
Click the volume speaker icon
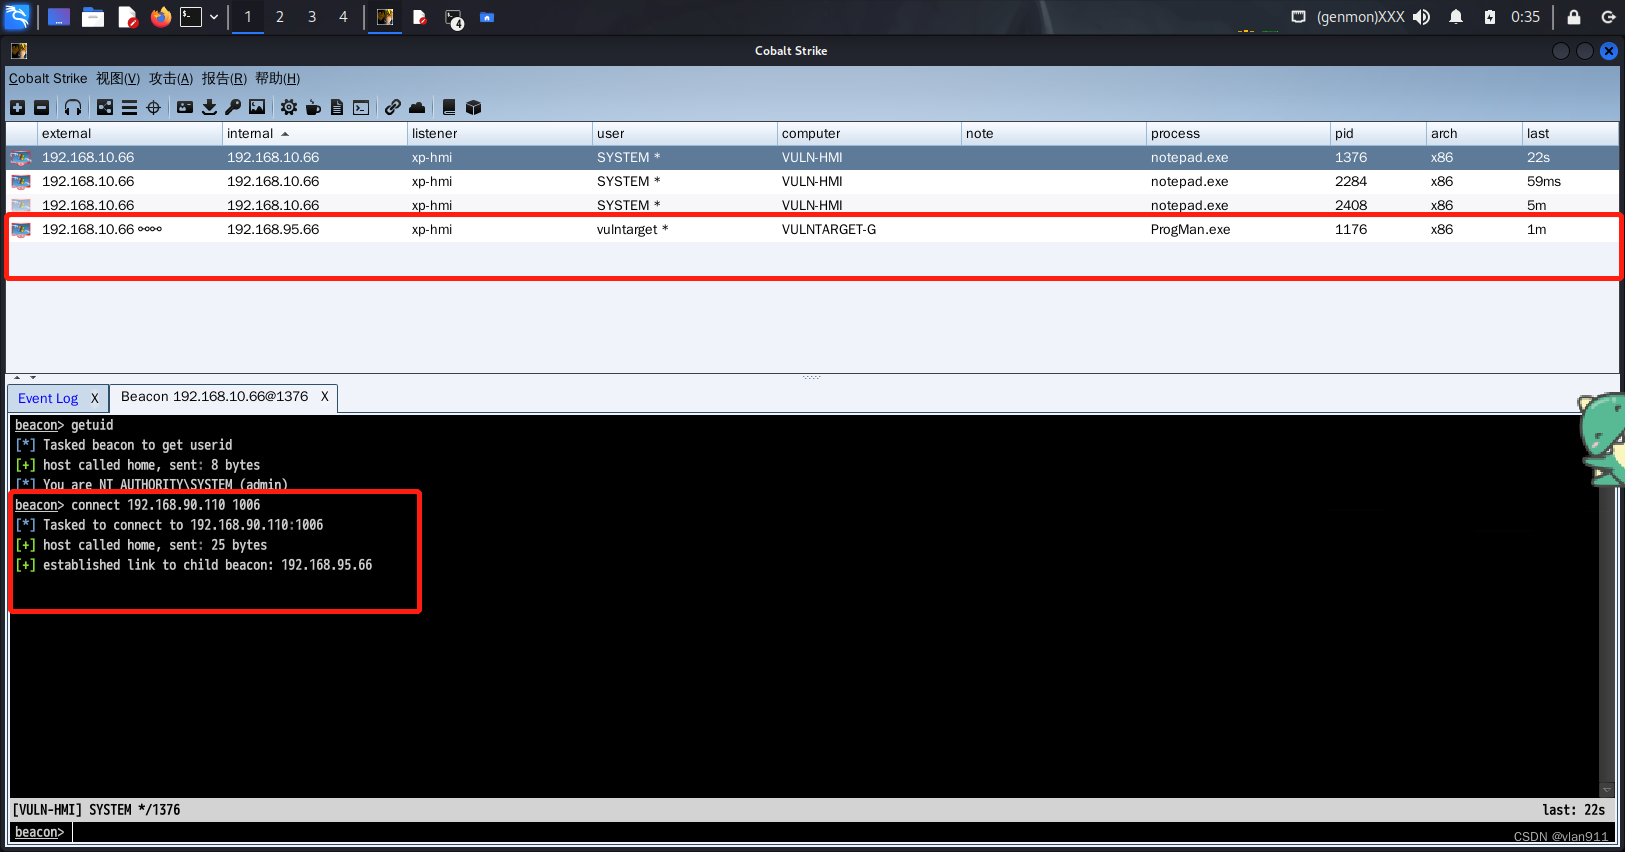[x=1421, y=17]
